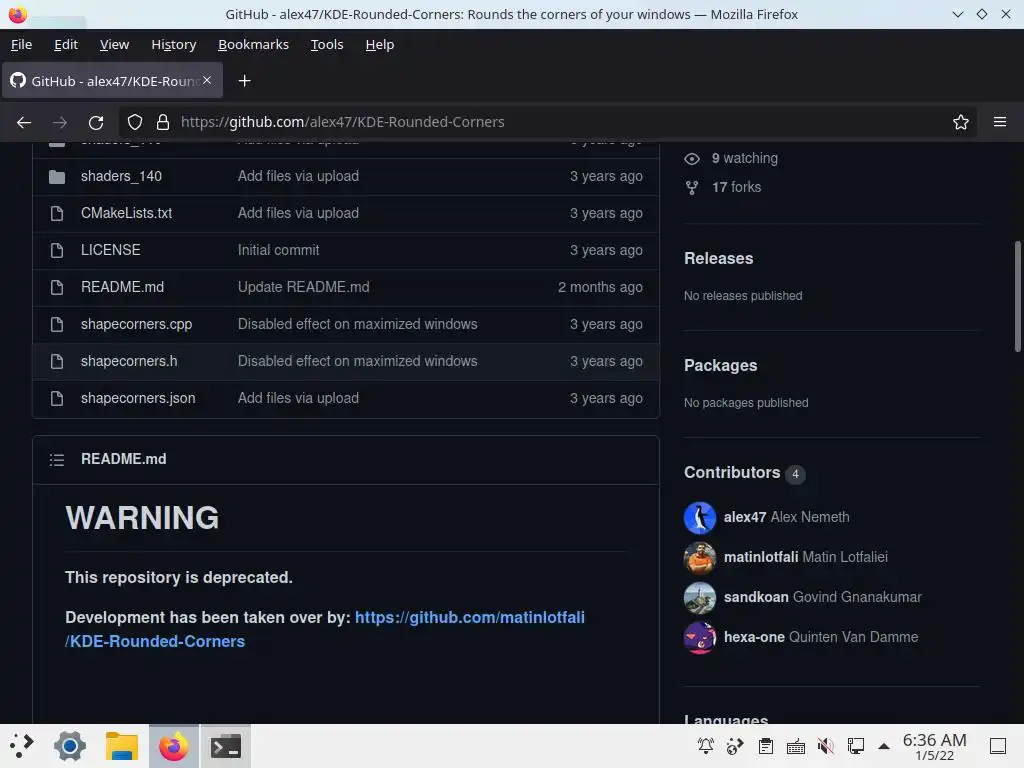Open the notifications bell in system tray
1024x768 pixels.
706,746
